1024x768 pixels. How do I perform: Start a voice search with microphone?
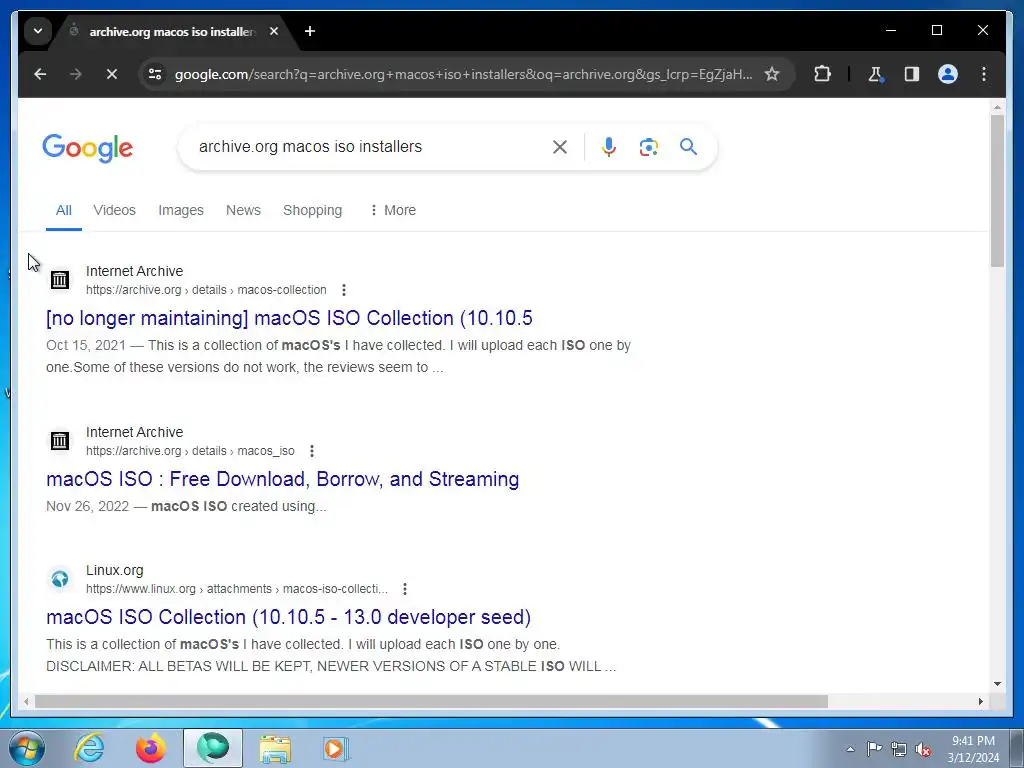pyautogui.click(x=609, y=147)
